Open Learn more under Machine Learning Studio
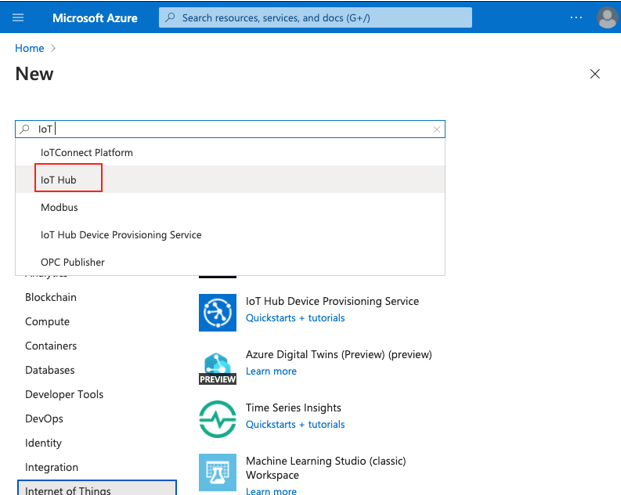Image resolution: width=621 pixels, height=495 pixels. pos(271,491)
